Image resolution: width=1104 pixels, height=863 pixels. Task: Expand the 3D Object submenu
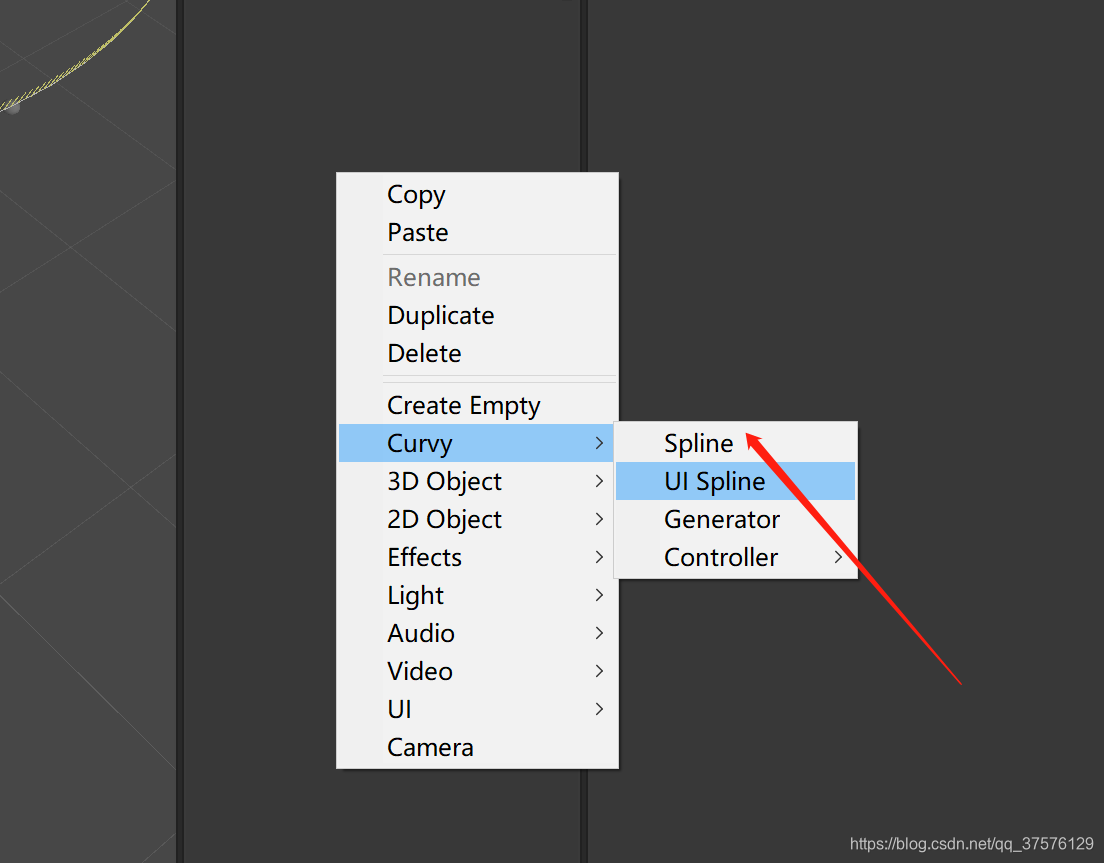point(444,481)
